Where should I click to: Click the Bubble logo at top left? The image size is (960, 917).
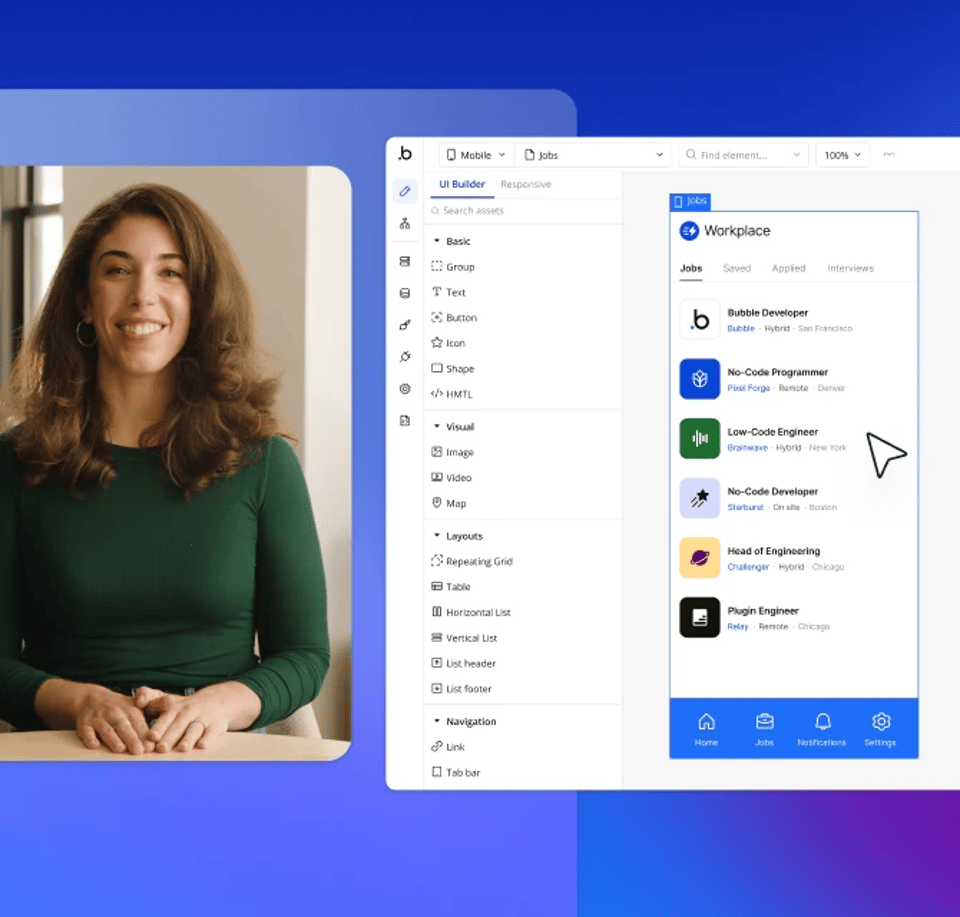404,154
